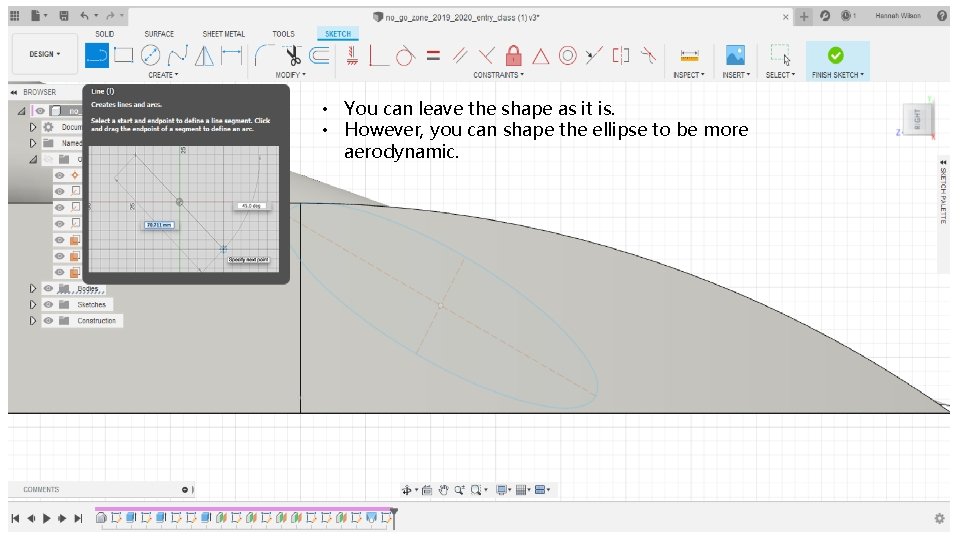Click the Measure ruler icon
960x540 pixels.
(689, 56)
